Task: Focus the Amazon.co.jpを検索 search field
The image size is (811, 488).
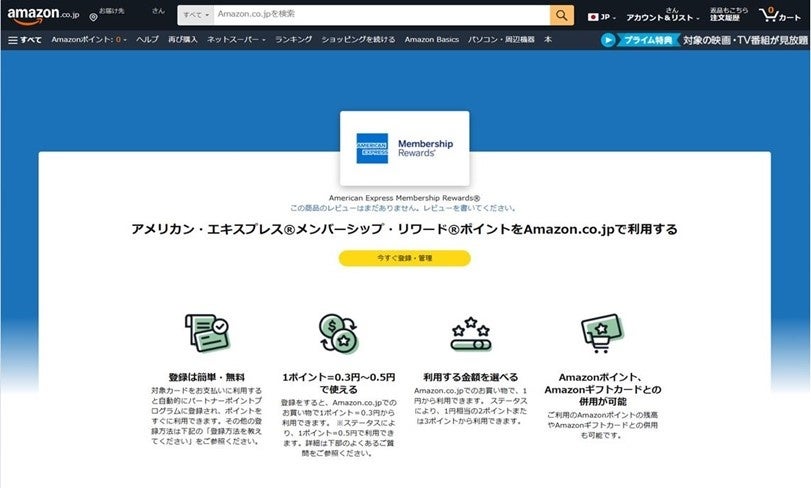Action: pos(382,15)
